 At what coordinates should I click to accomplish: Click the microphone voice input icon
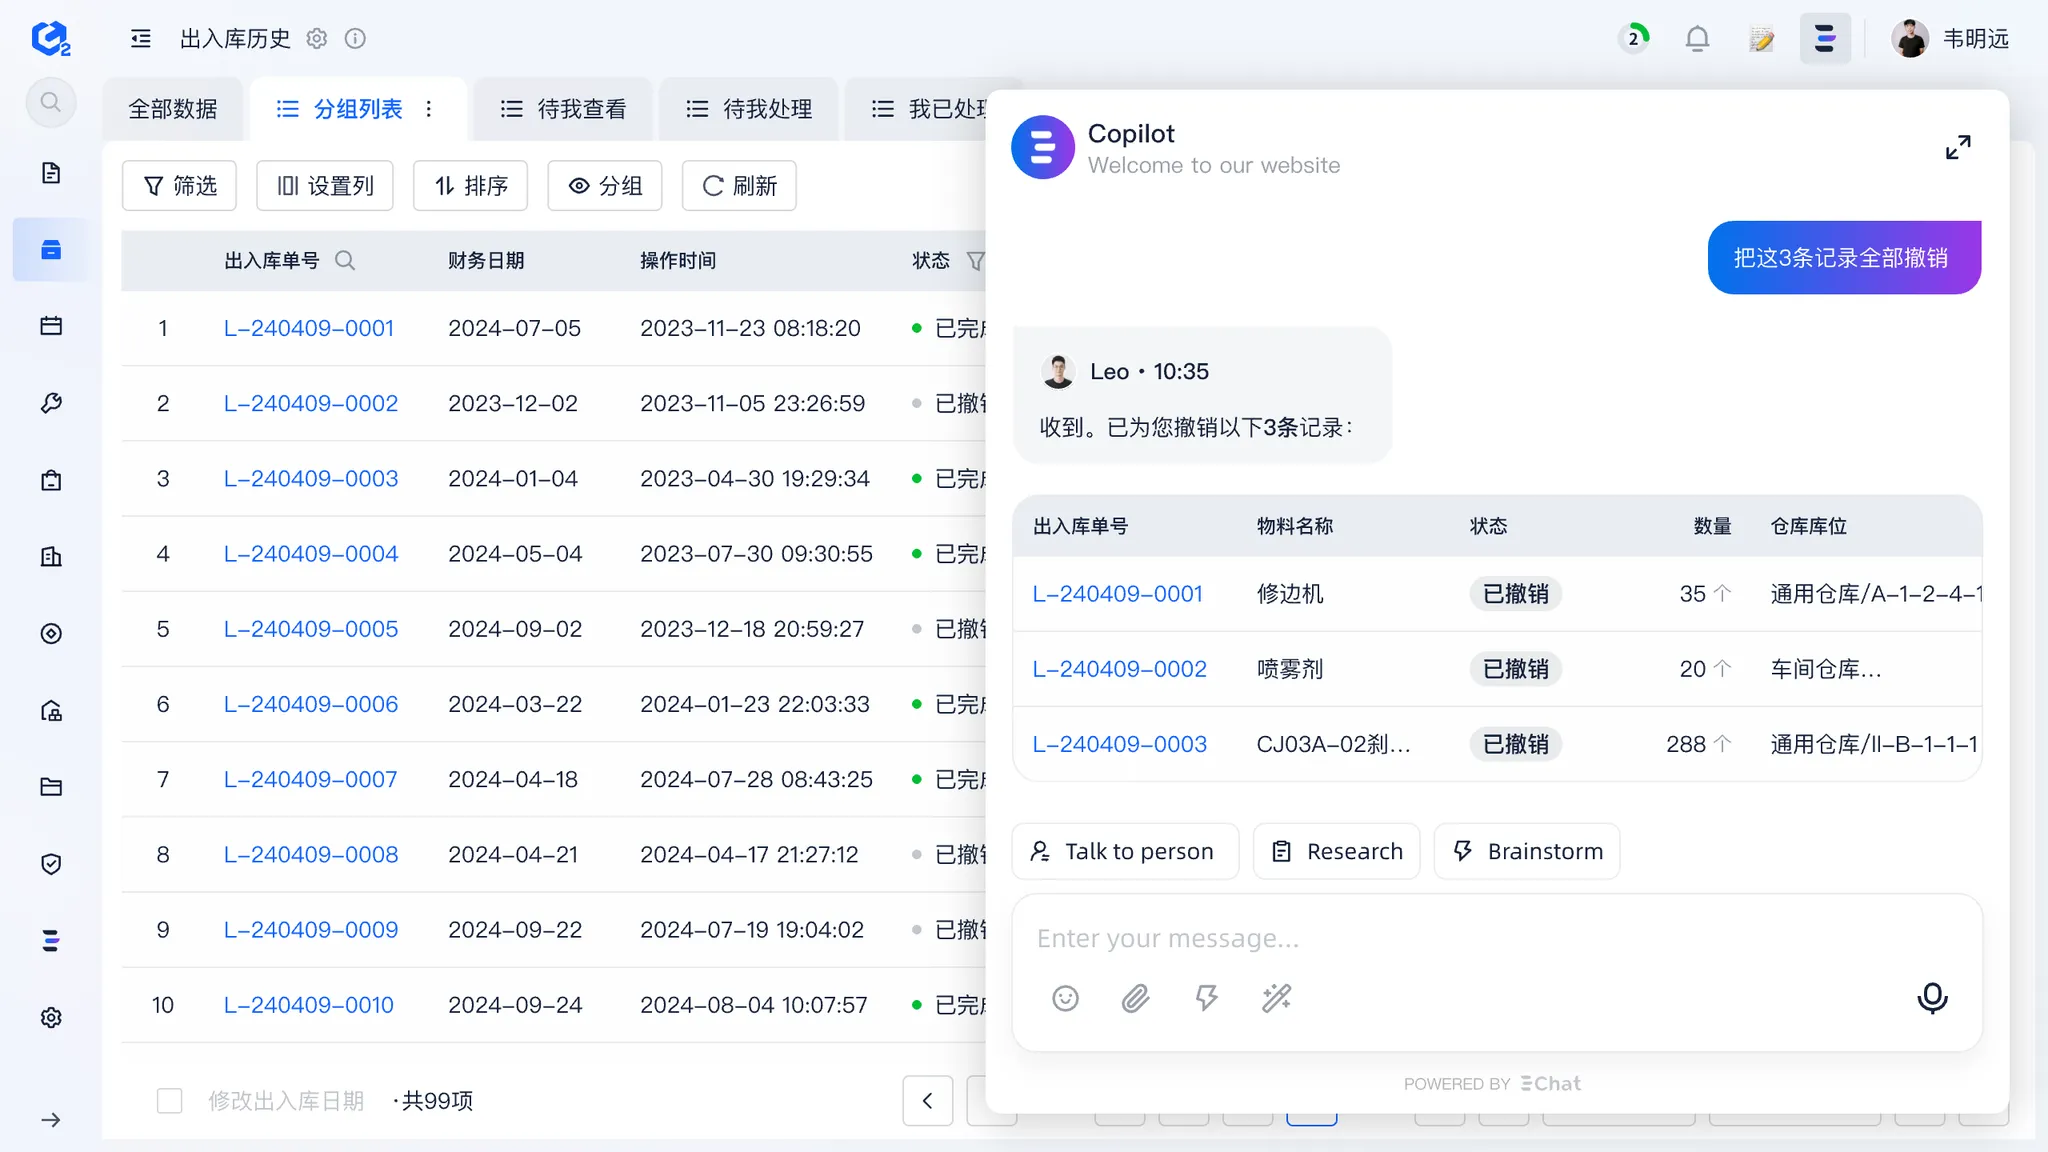point(1932,997)
